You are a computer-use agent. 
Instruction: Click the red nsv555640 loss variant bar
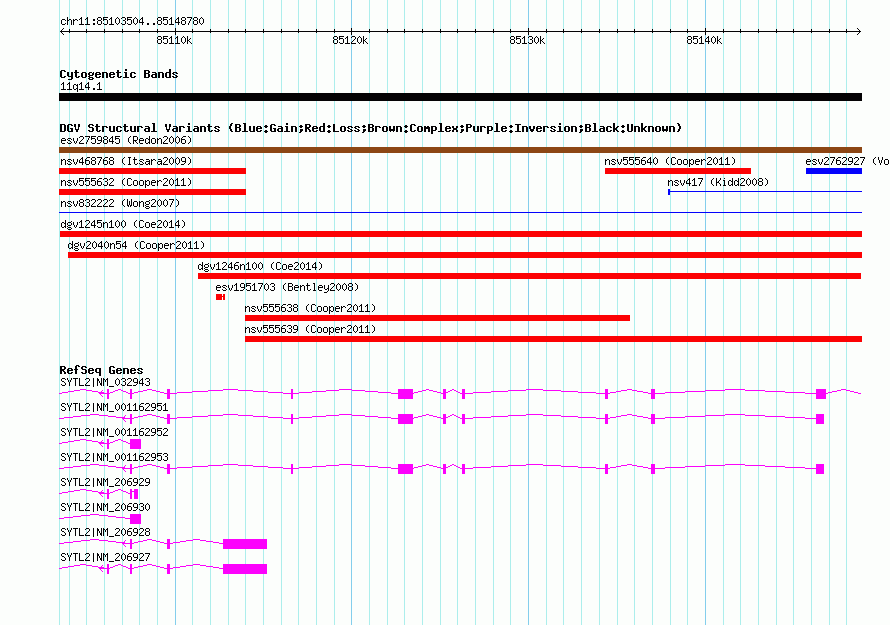pos(678,171)
